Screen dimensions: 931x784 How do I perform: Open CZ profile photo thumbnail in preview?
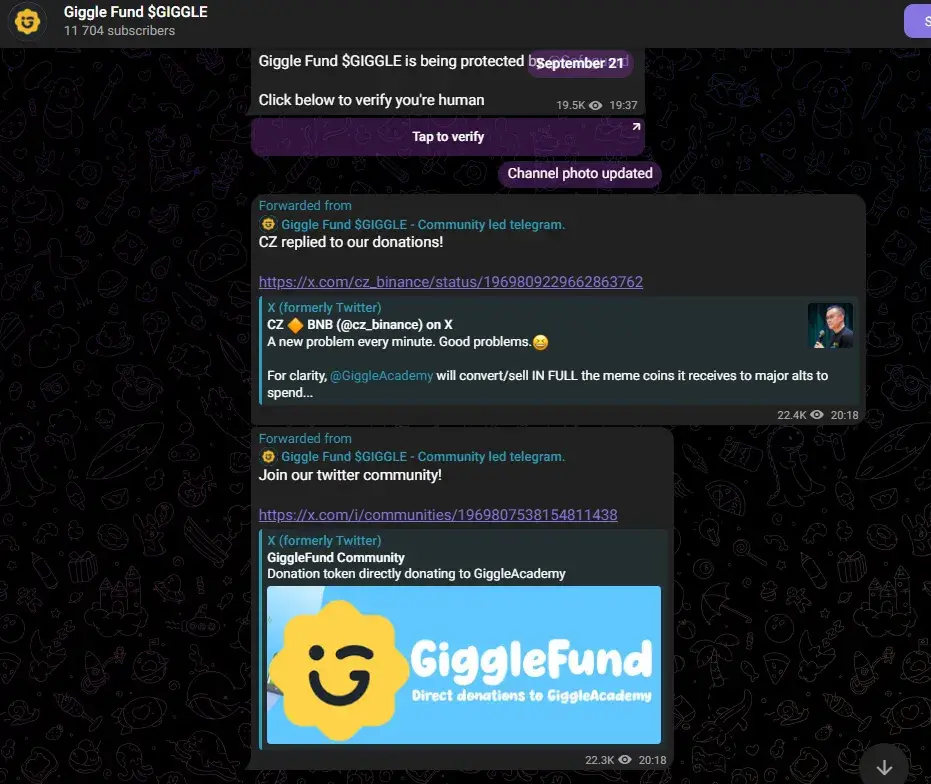(830, 325)
